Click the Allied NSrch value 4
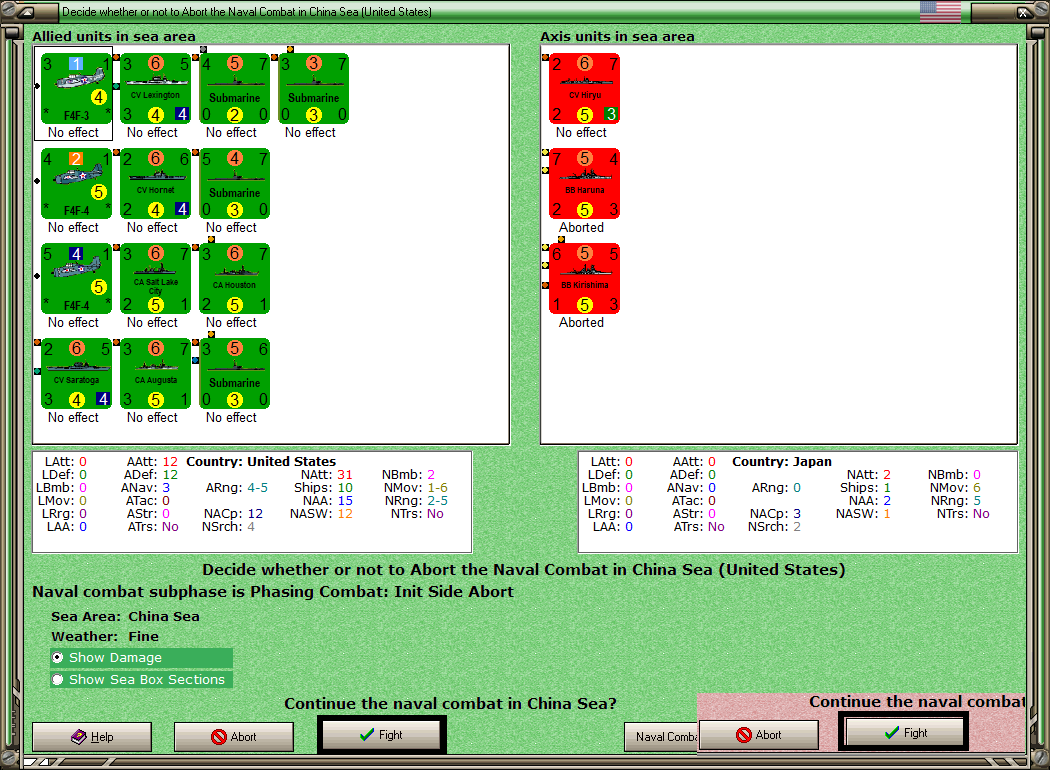This screenshot has width=1050, height=770. pos(251,527)
